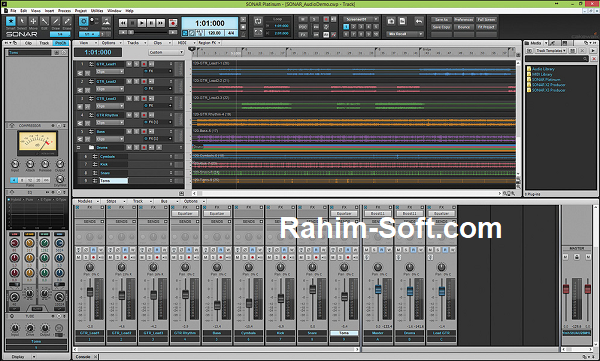Switch to the ProCh inspector tab
600x361 pixels.
click(x=60, y=43)
